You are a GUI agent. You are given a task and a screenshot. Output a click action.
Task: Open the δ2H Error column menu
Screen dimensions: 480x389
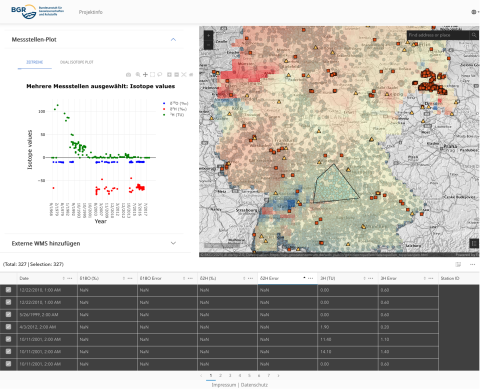click(310, 278)
